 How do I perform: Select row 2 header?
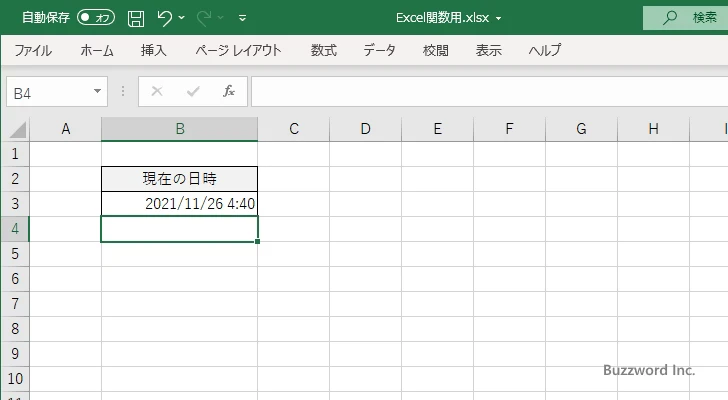pyautogui.click(x=15, y=179)
